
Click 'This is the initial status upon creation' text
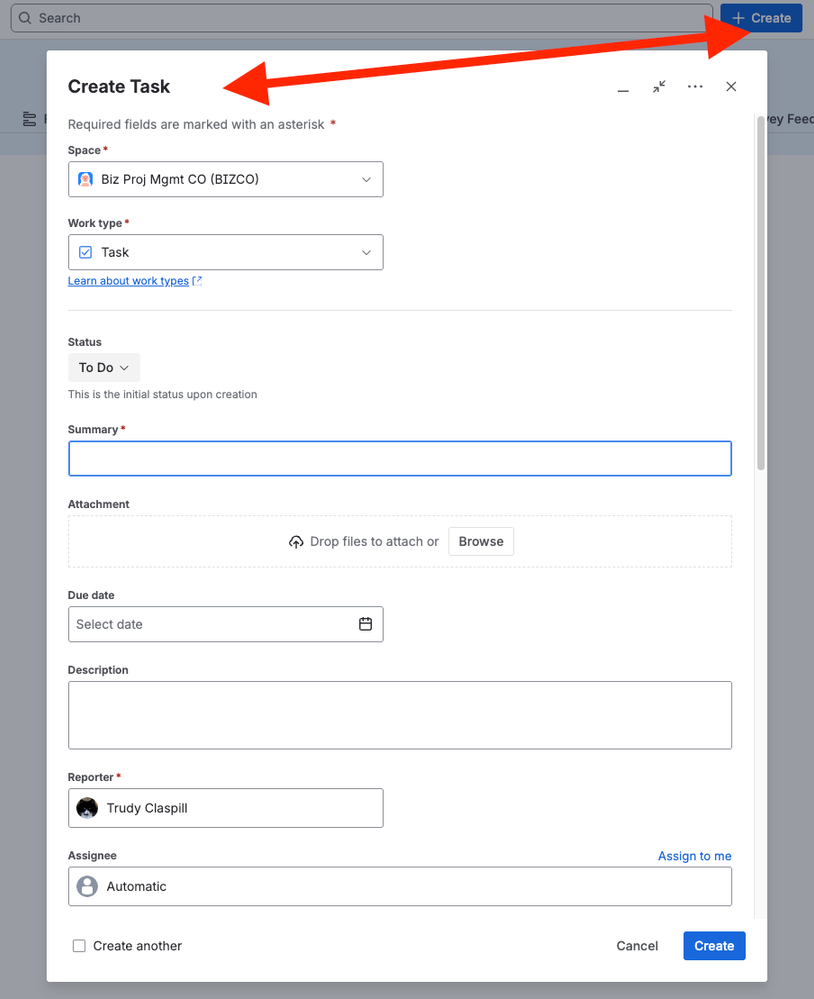[162, 394]
